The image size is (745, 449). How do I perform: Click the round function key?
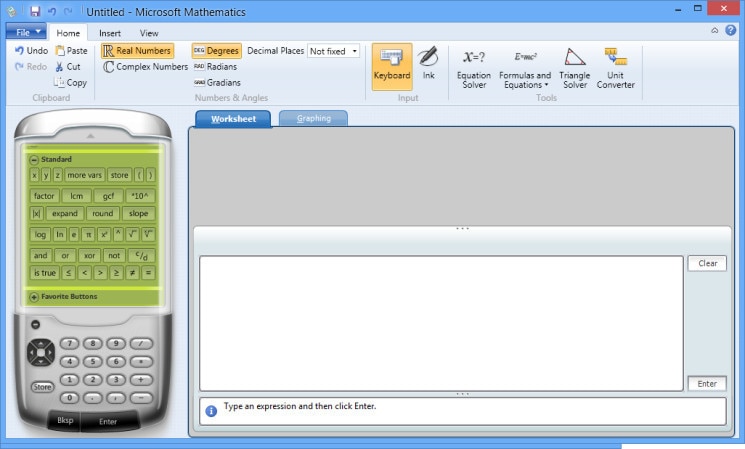pyautogui.click(x=103, y=214)
